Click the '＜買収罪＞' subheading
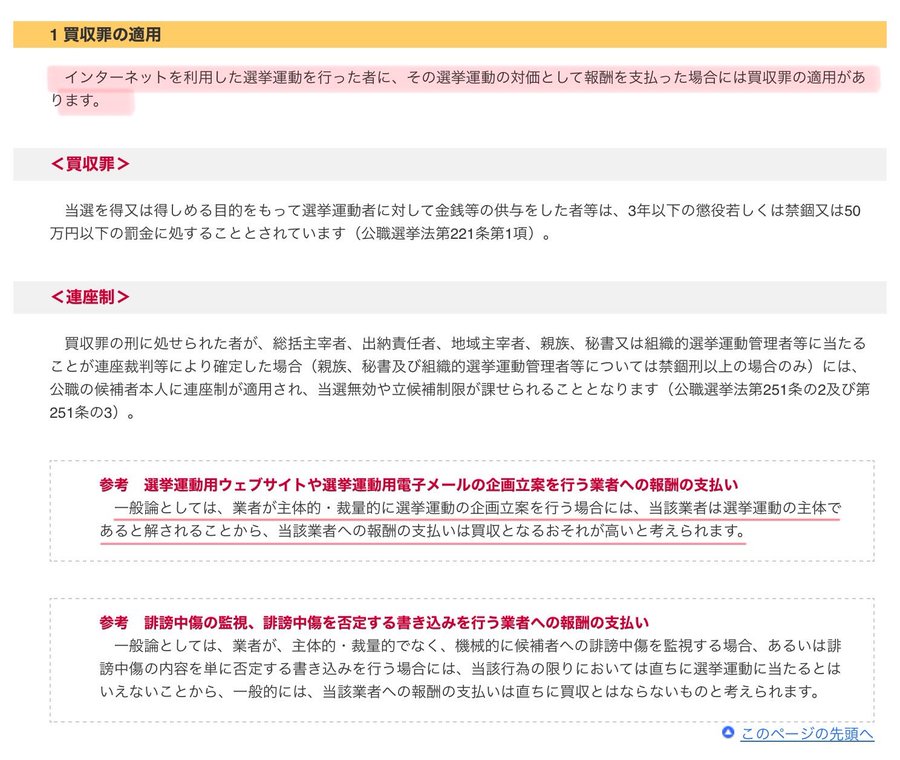The image size is (900, 760). (90, 164)
